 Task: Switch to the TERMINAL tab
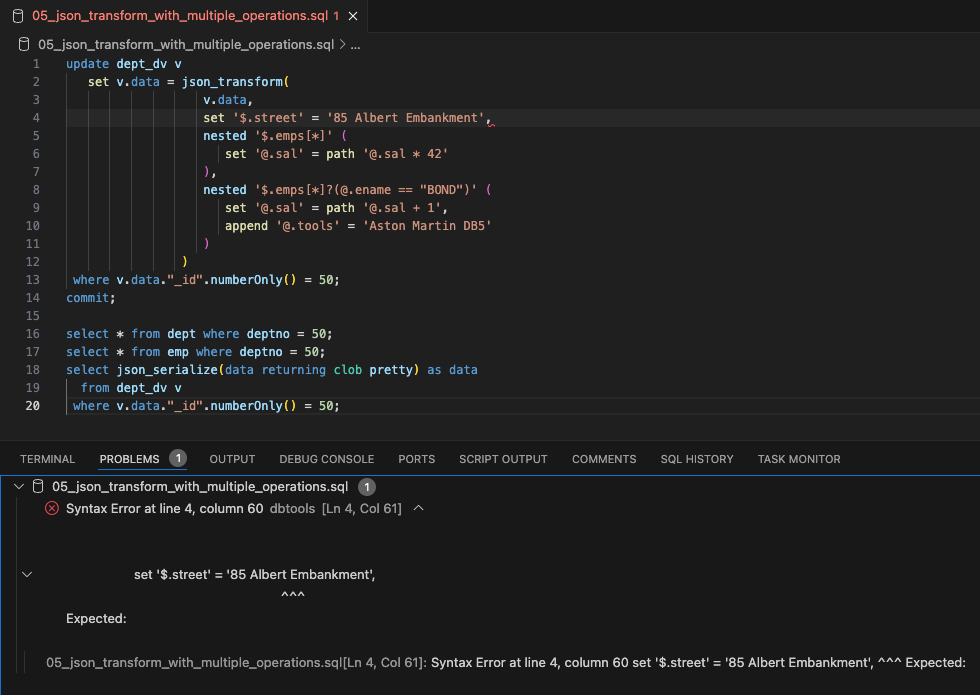tap(47, 459)
